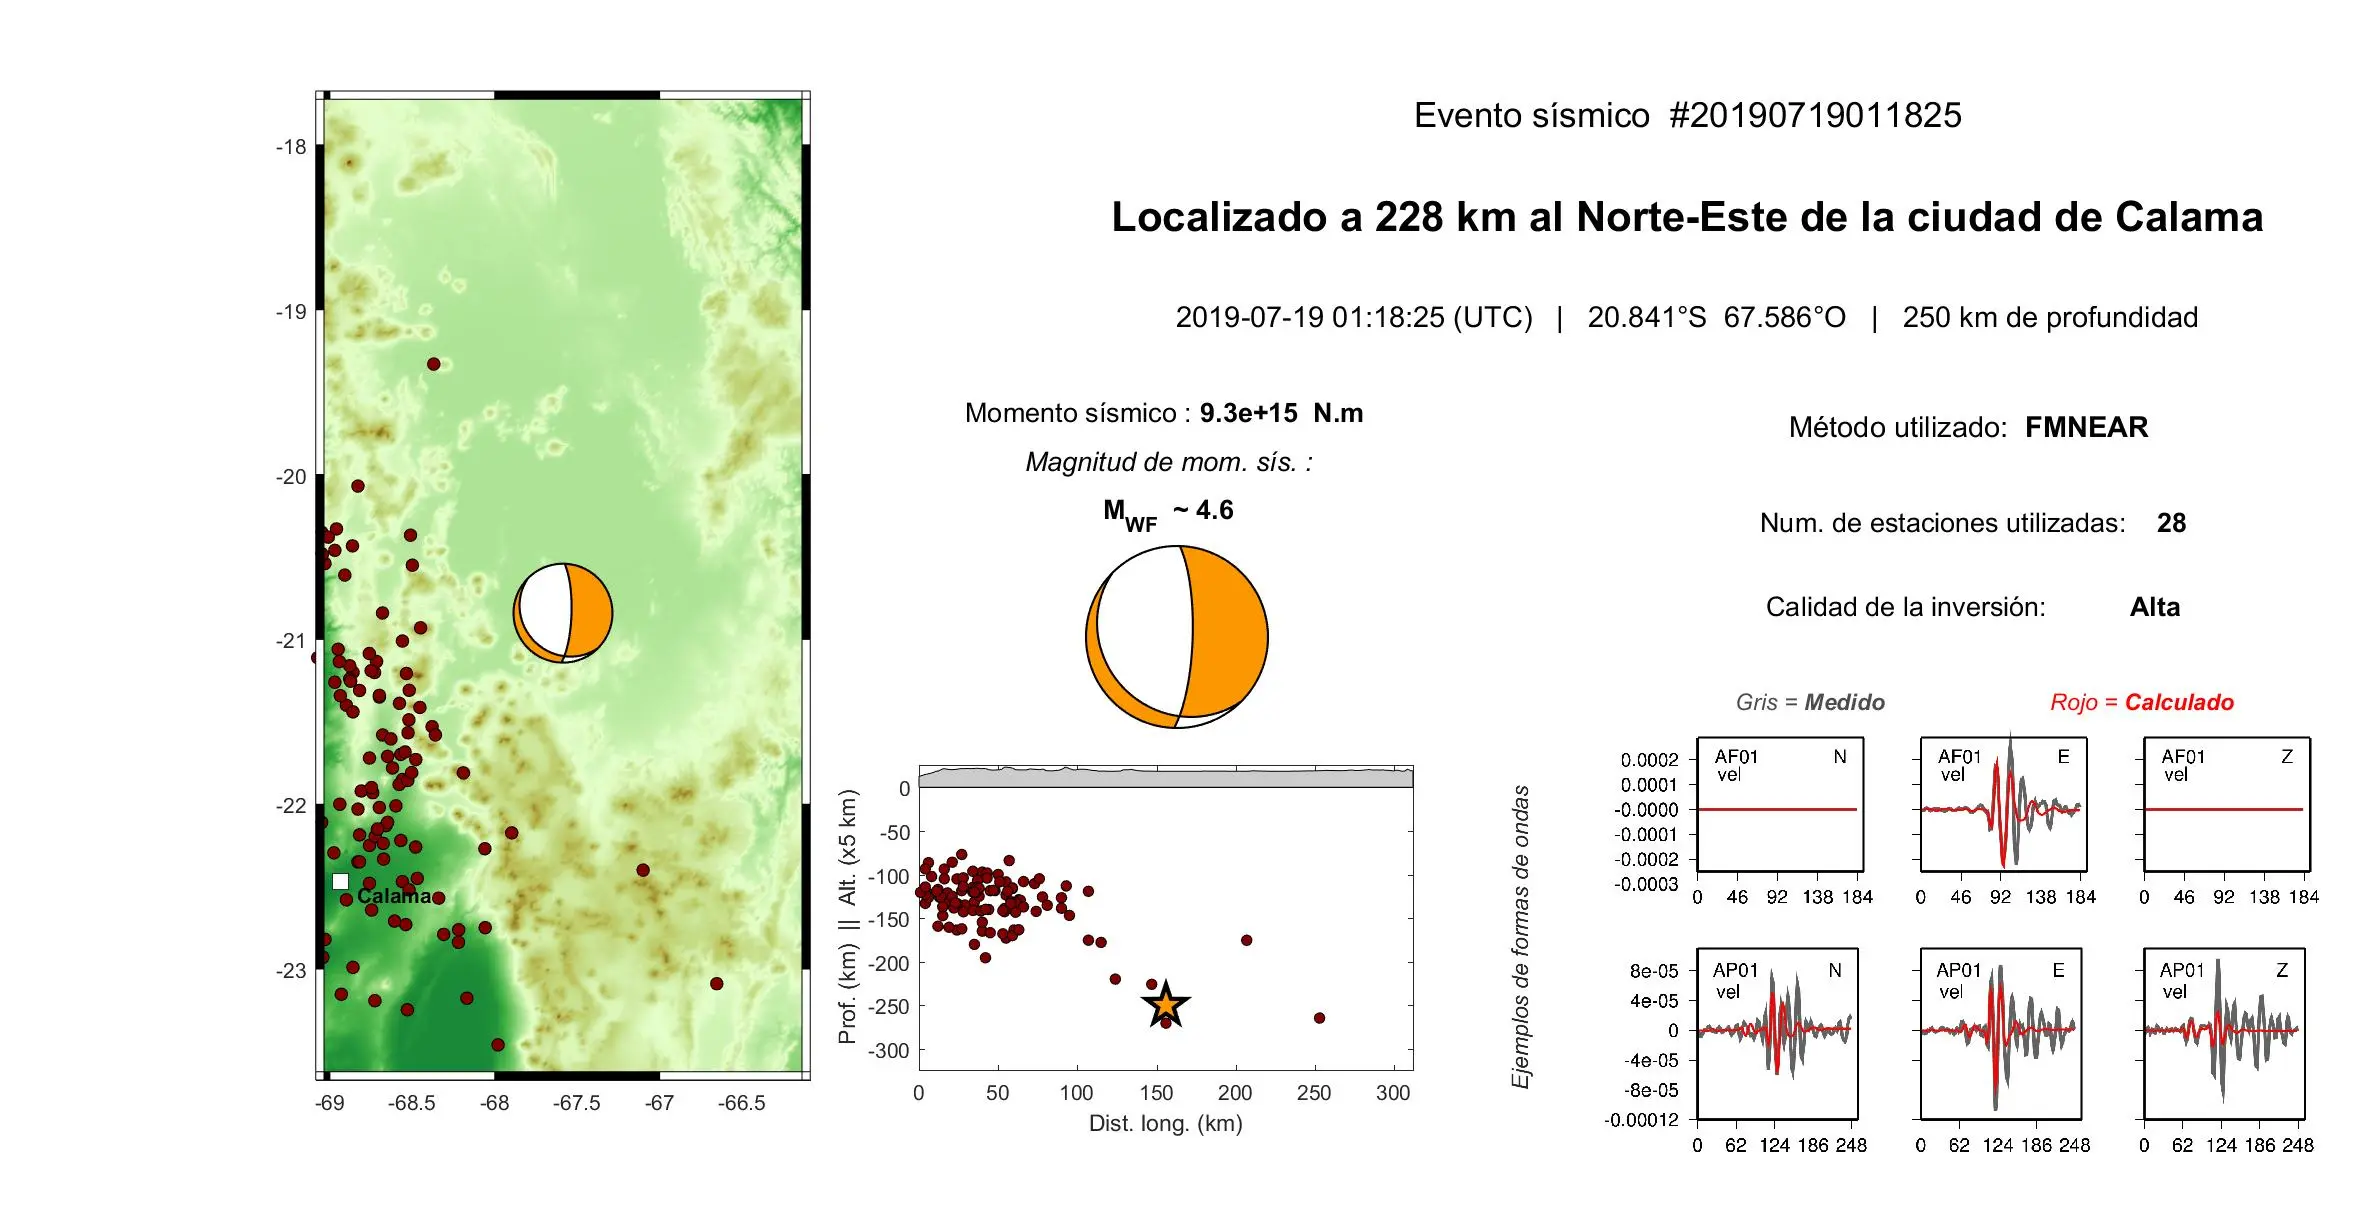Screen dimensions: 2378x1212
Task: Click the '-67.5' longitude tick label
Action: click(577, 1103)
